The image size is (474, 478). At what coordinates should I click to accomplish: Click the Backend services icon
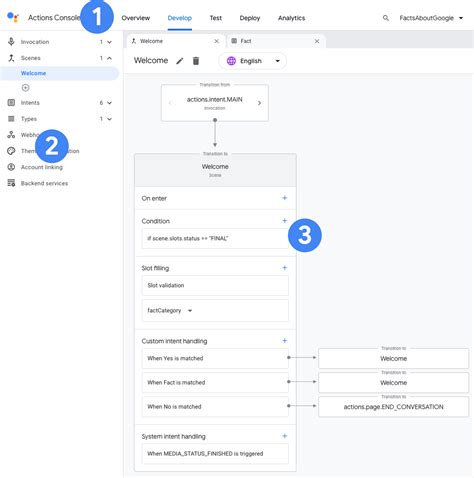tap(11, 183)
